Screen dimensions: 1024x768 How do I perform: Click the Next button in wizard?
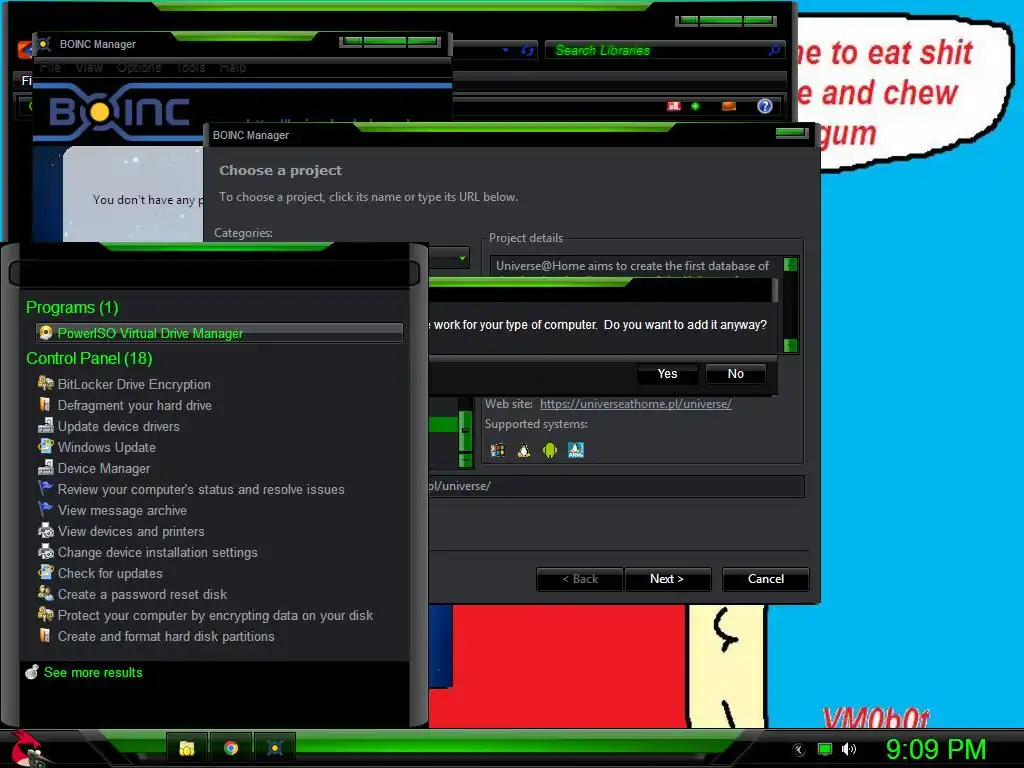coord(667,579)
